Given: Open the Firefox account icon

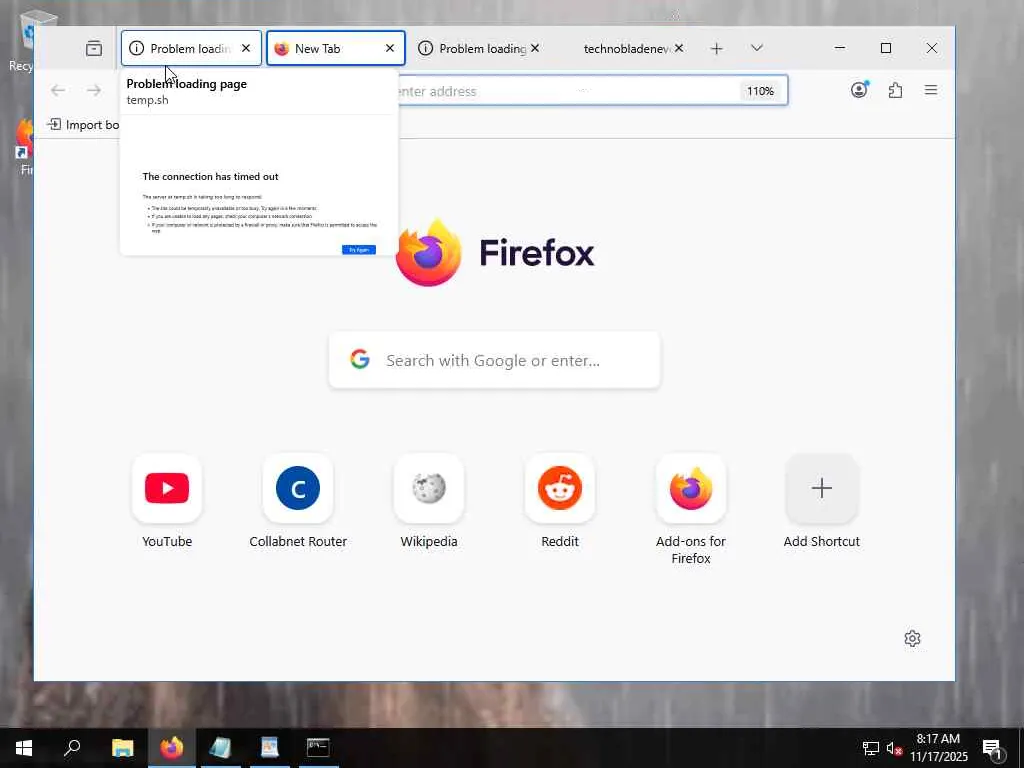Looking at the screenshot, I should (859, 90).
